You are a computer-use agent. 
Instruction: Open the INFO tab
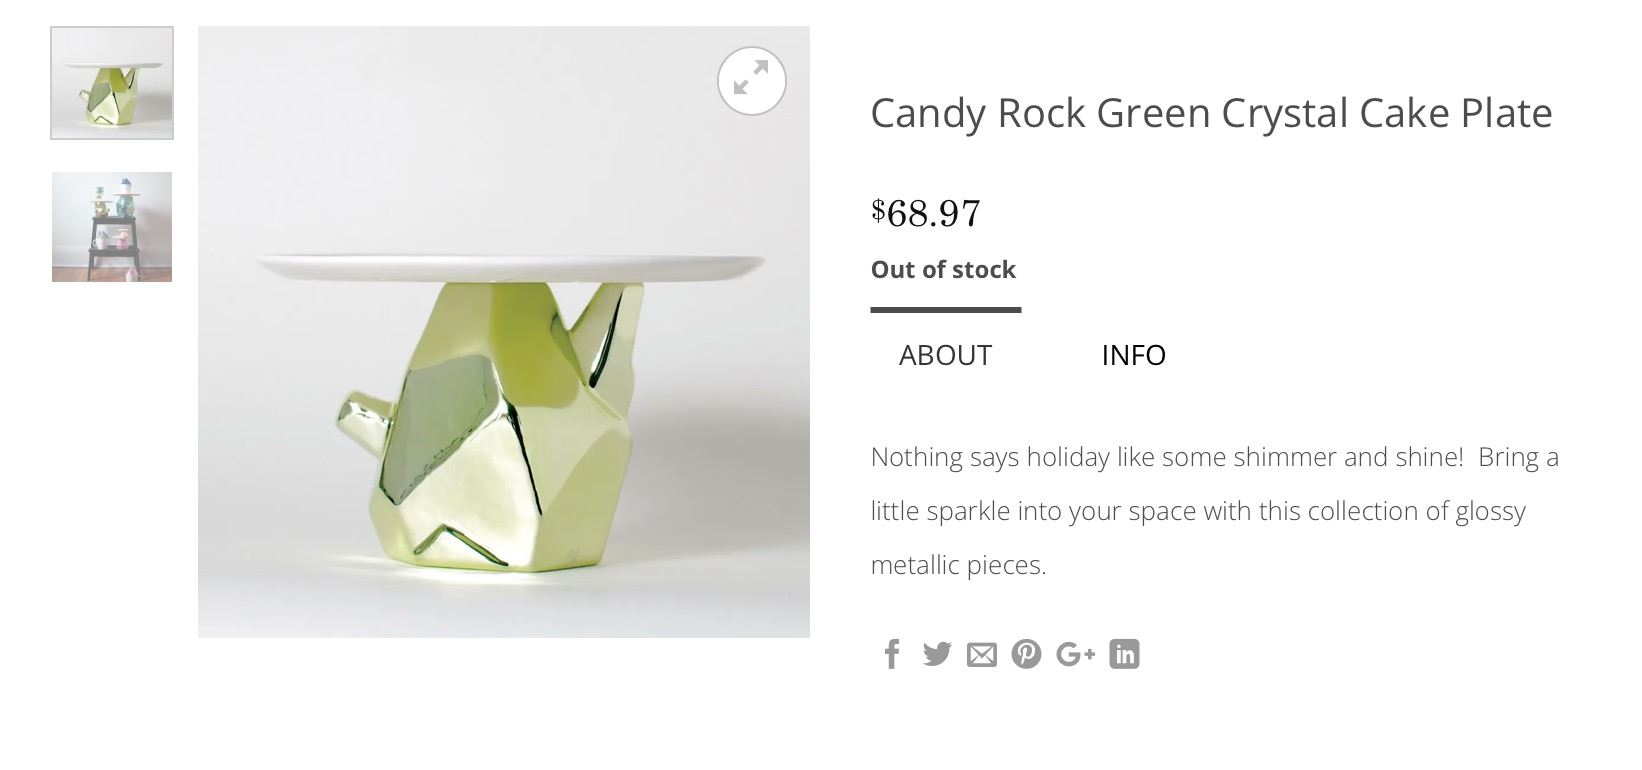1133,355
